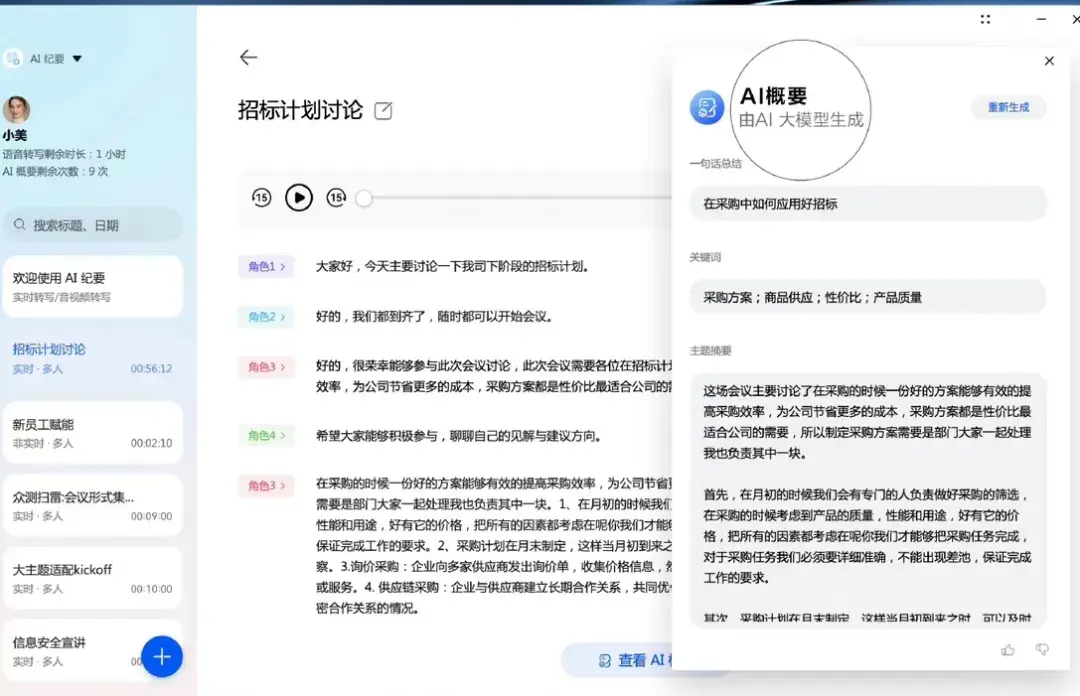Viewport: 1080px width, 696px height.
Task: Click the 招标计划讨论 page title
Action: tap(300, 110)
